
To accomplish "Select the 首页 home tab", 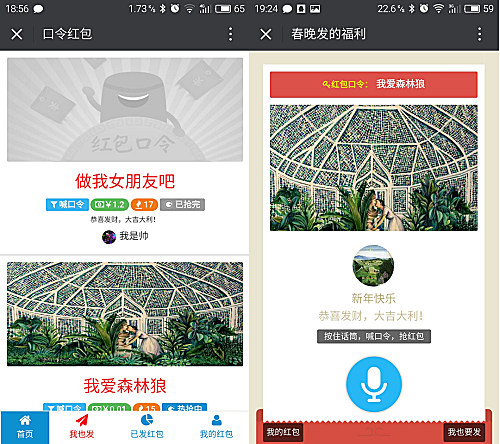I will click(x=25, y=427).
